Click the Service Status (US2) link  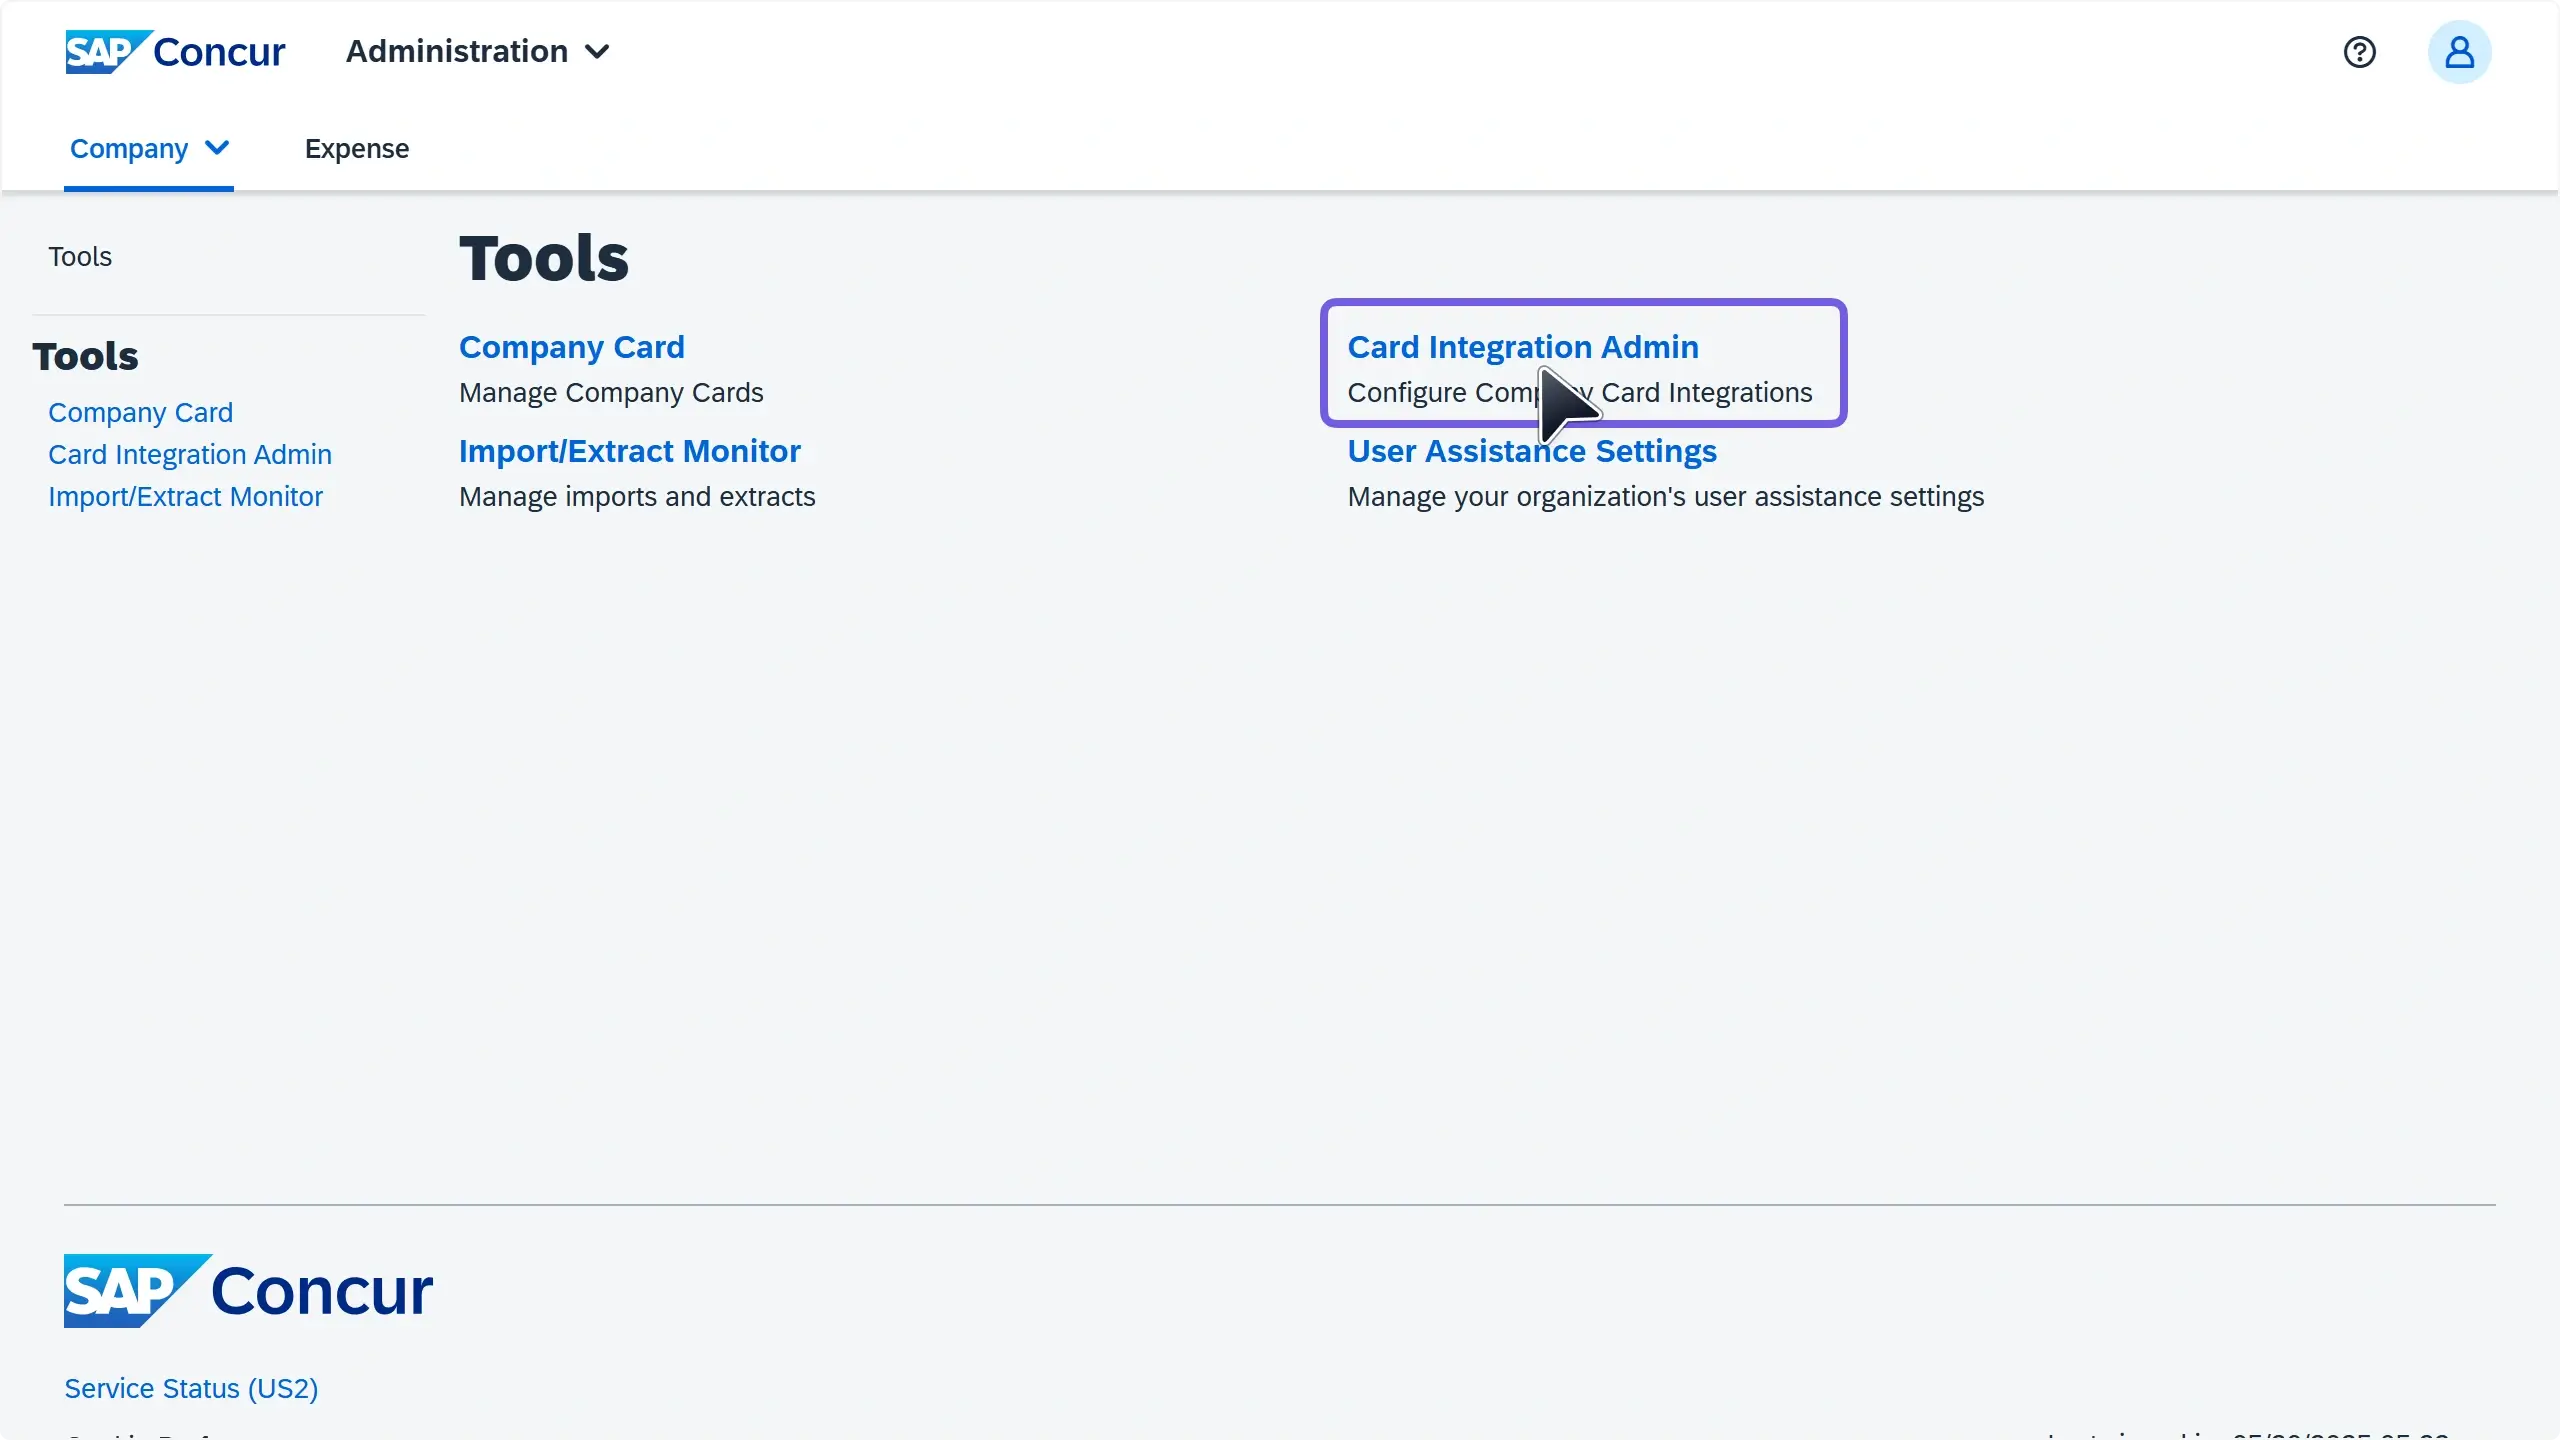tap(191, 1388)
